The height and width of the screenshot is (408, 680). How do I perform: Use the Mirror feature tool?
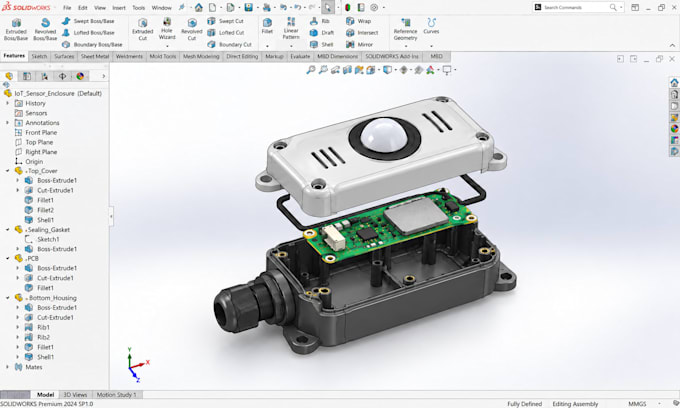pos(360,44)
